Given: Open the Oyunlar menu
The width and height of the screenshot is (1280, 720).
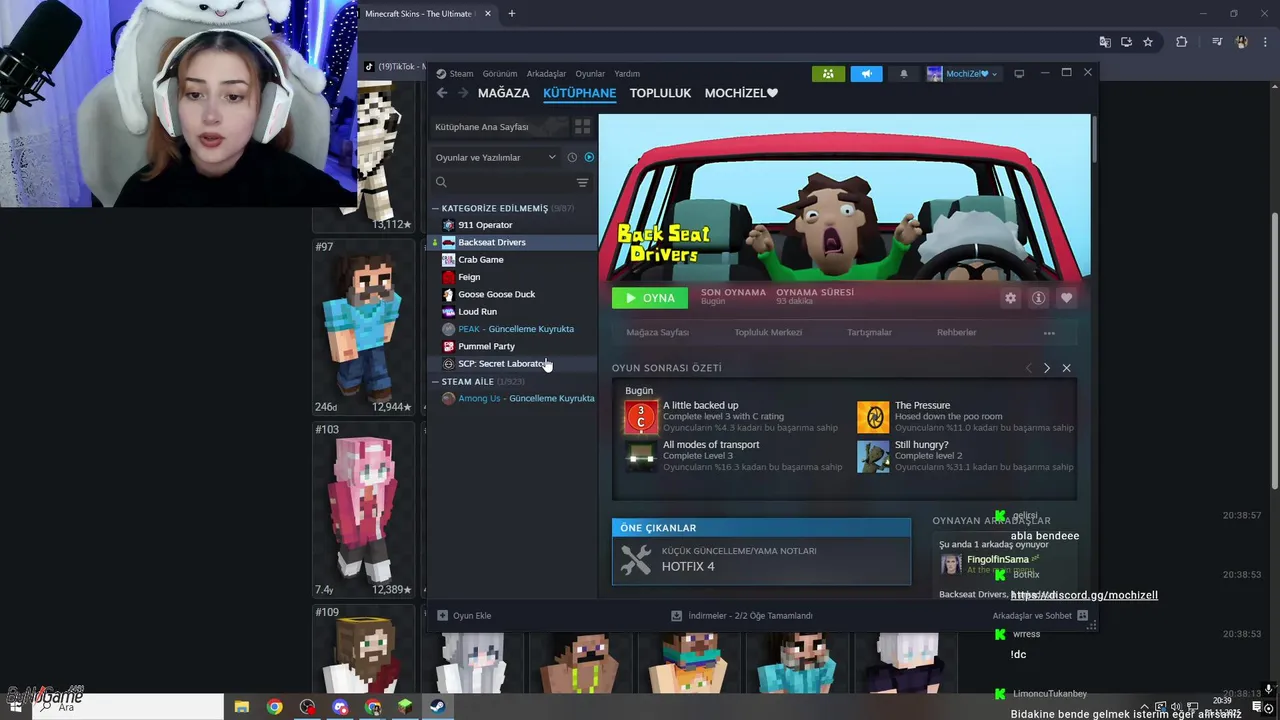Looking at the screenshot, I should click(x=590, y=74).
